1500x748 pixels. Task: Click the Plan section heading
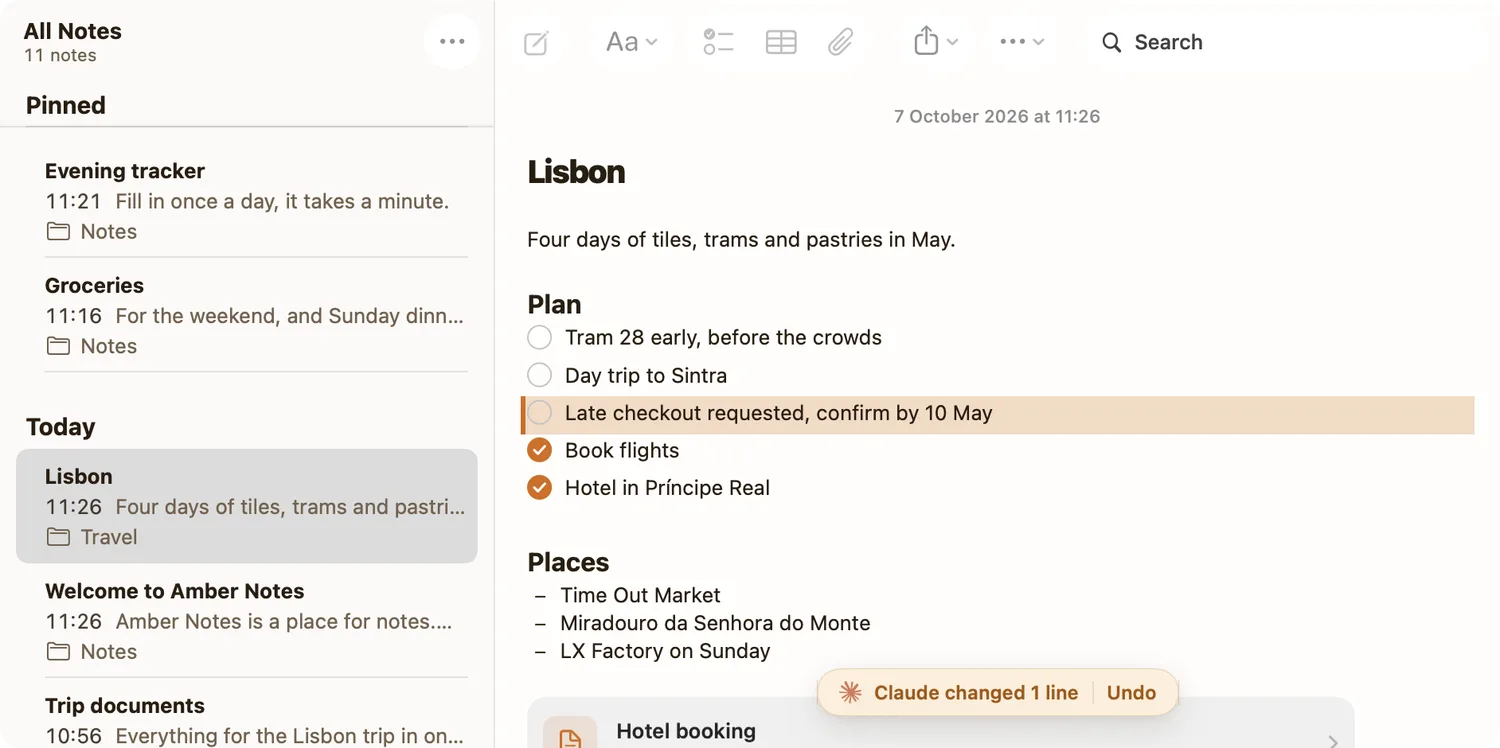[x=554, y=304]
